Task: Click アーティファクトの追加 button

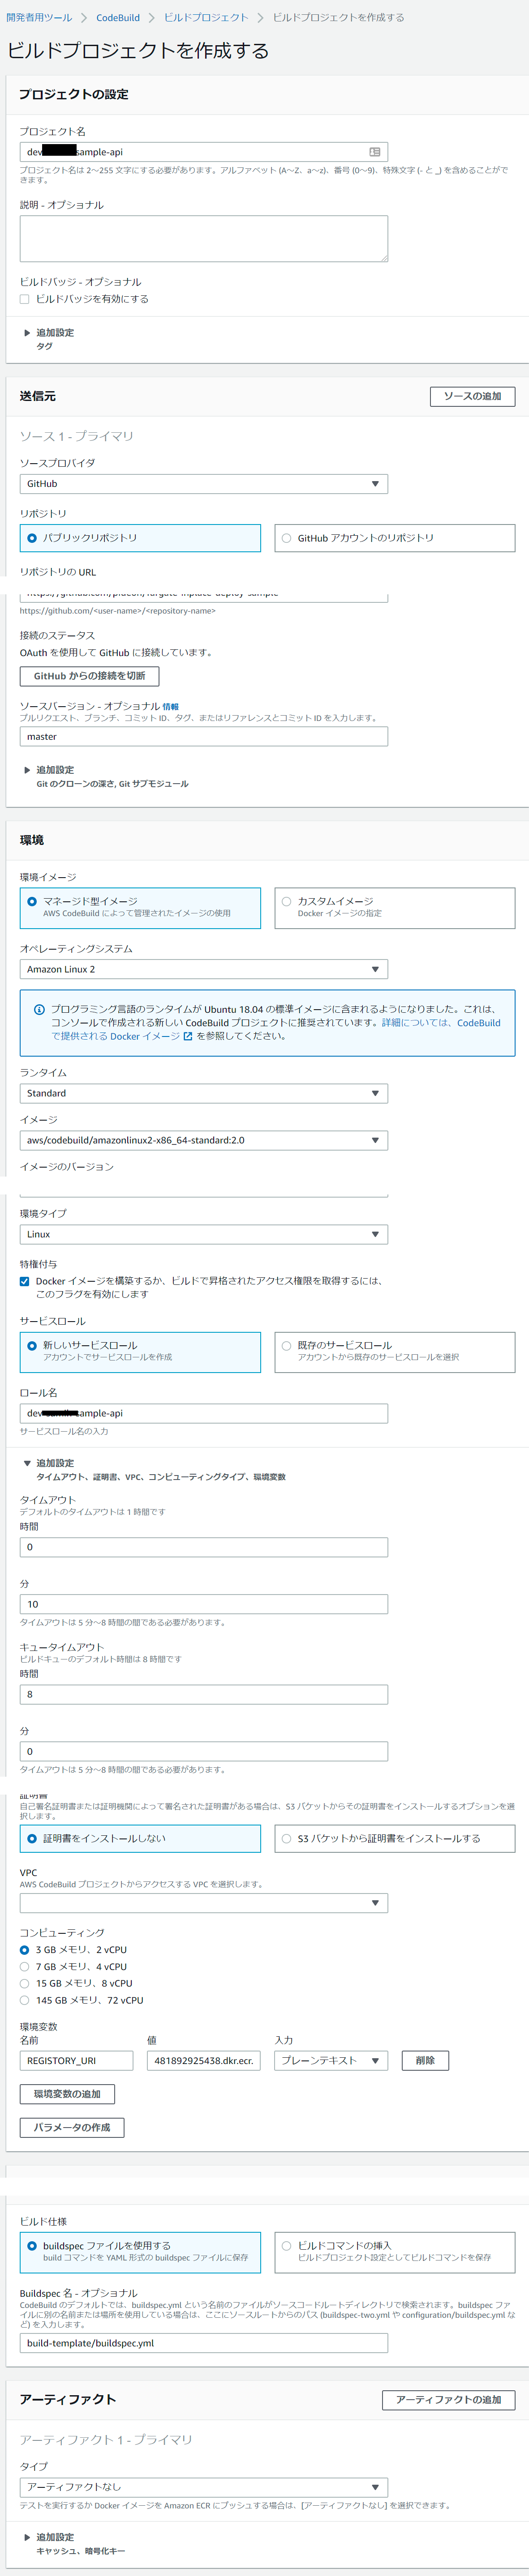Action: click(448, 2400)
